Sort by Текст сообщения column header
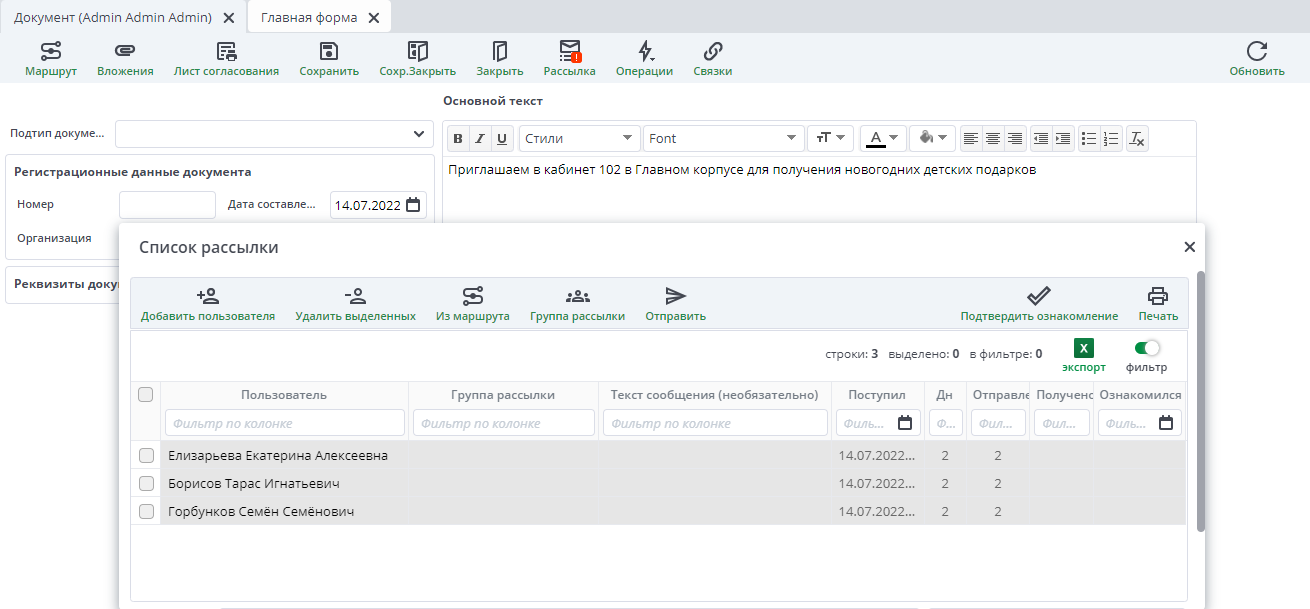 pos(715,395)
